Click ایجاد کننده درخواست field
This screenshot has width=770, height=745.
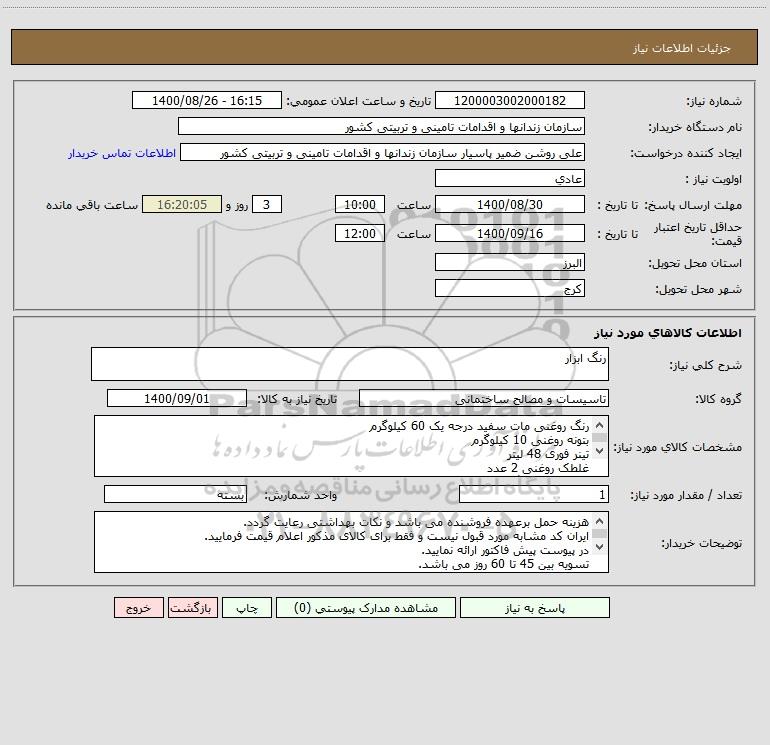point(383,152)
